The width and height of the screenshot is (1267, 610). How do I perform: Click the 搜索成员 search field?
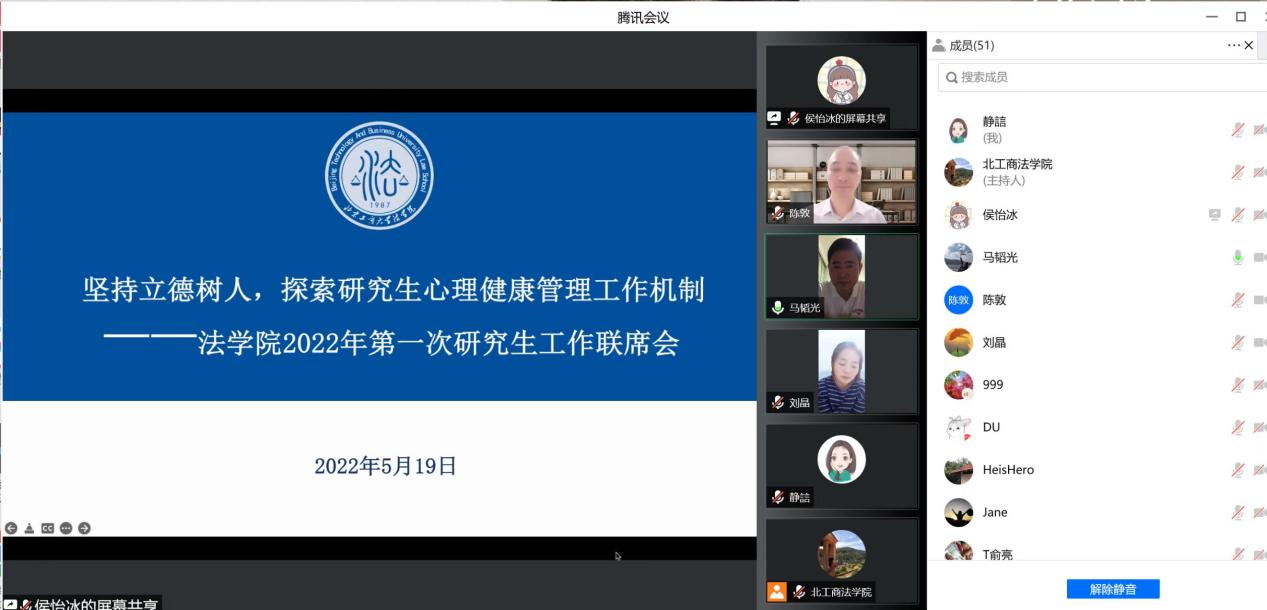(1100, 77)
